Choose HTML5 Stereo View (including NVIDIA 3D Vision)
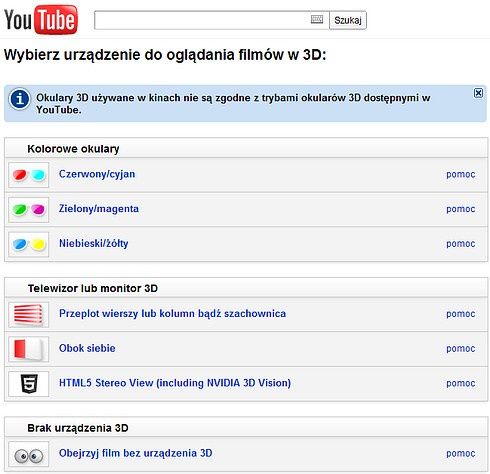Screen dimensions: 490x474 [175, 383]
